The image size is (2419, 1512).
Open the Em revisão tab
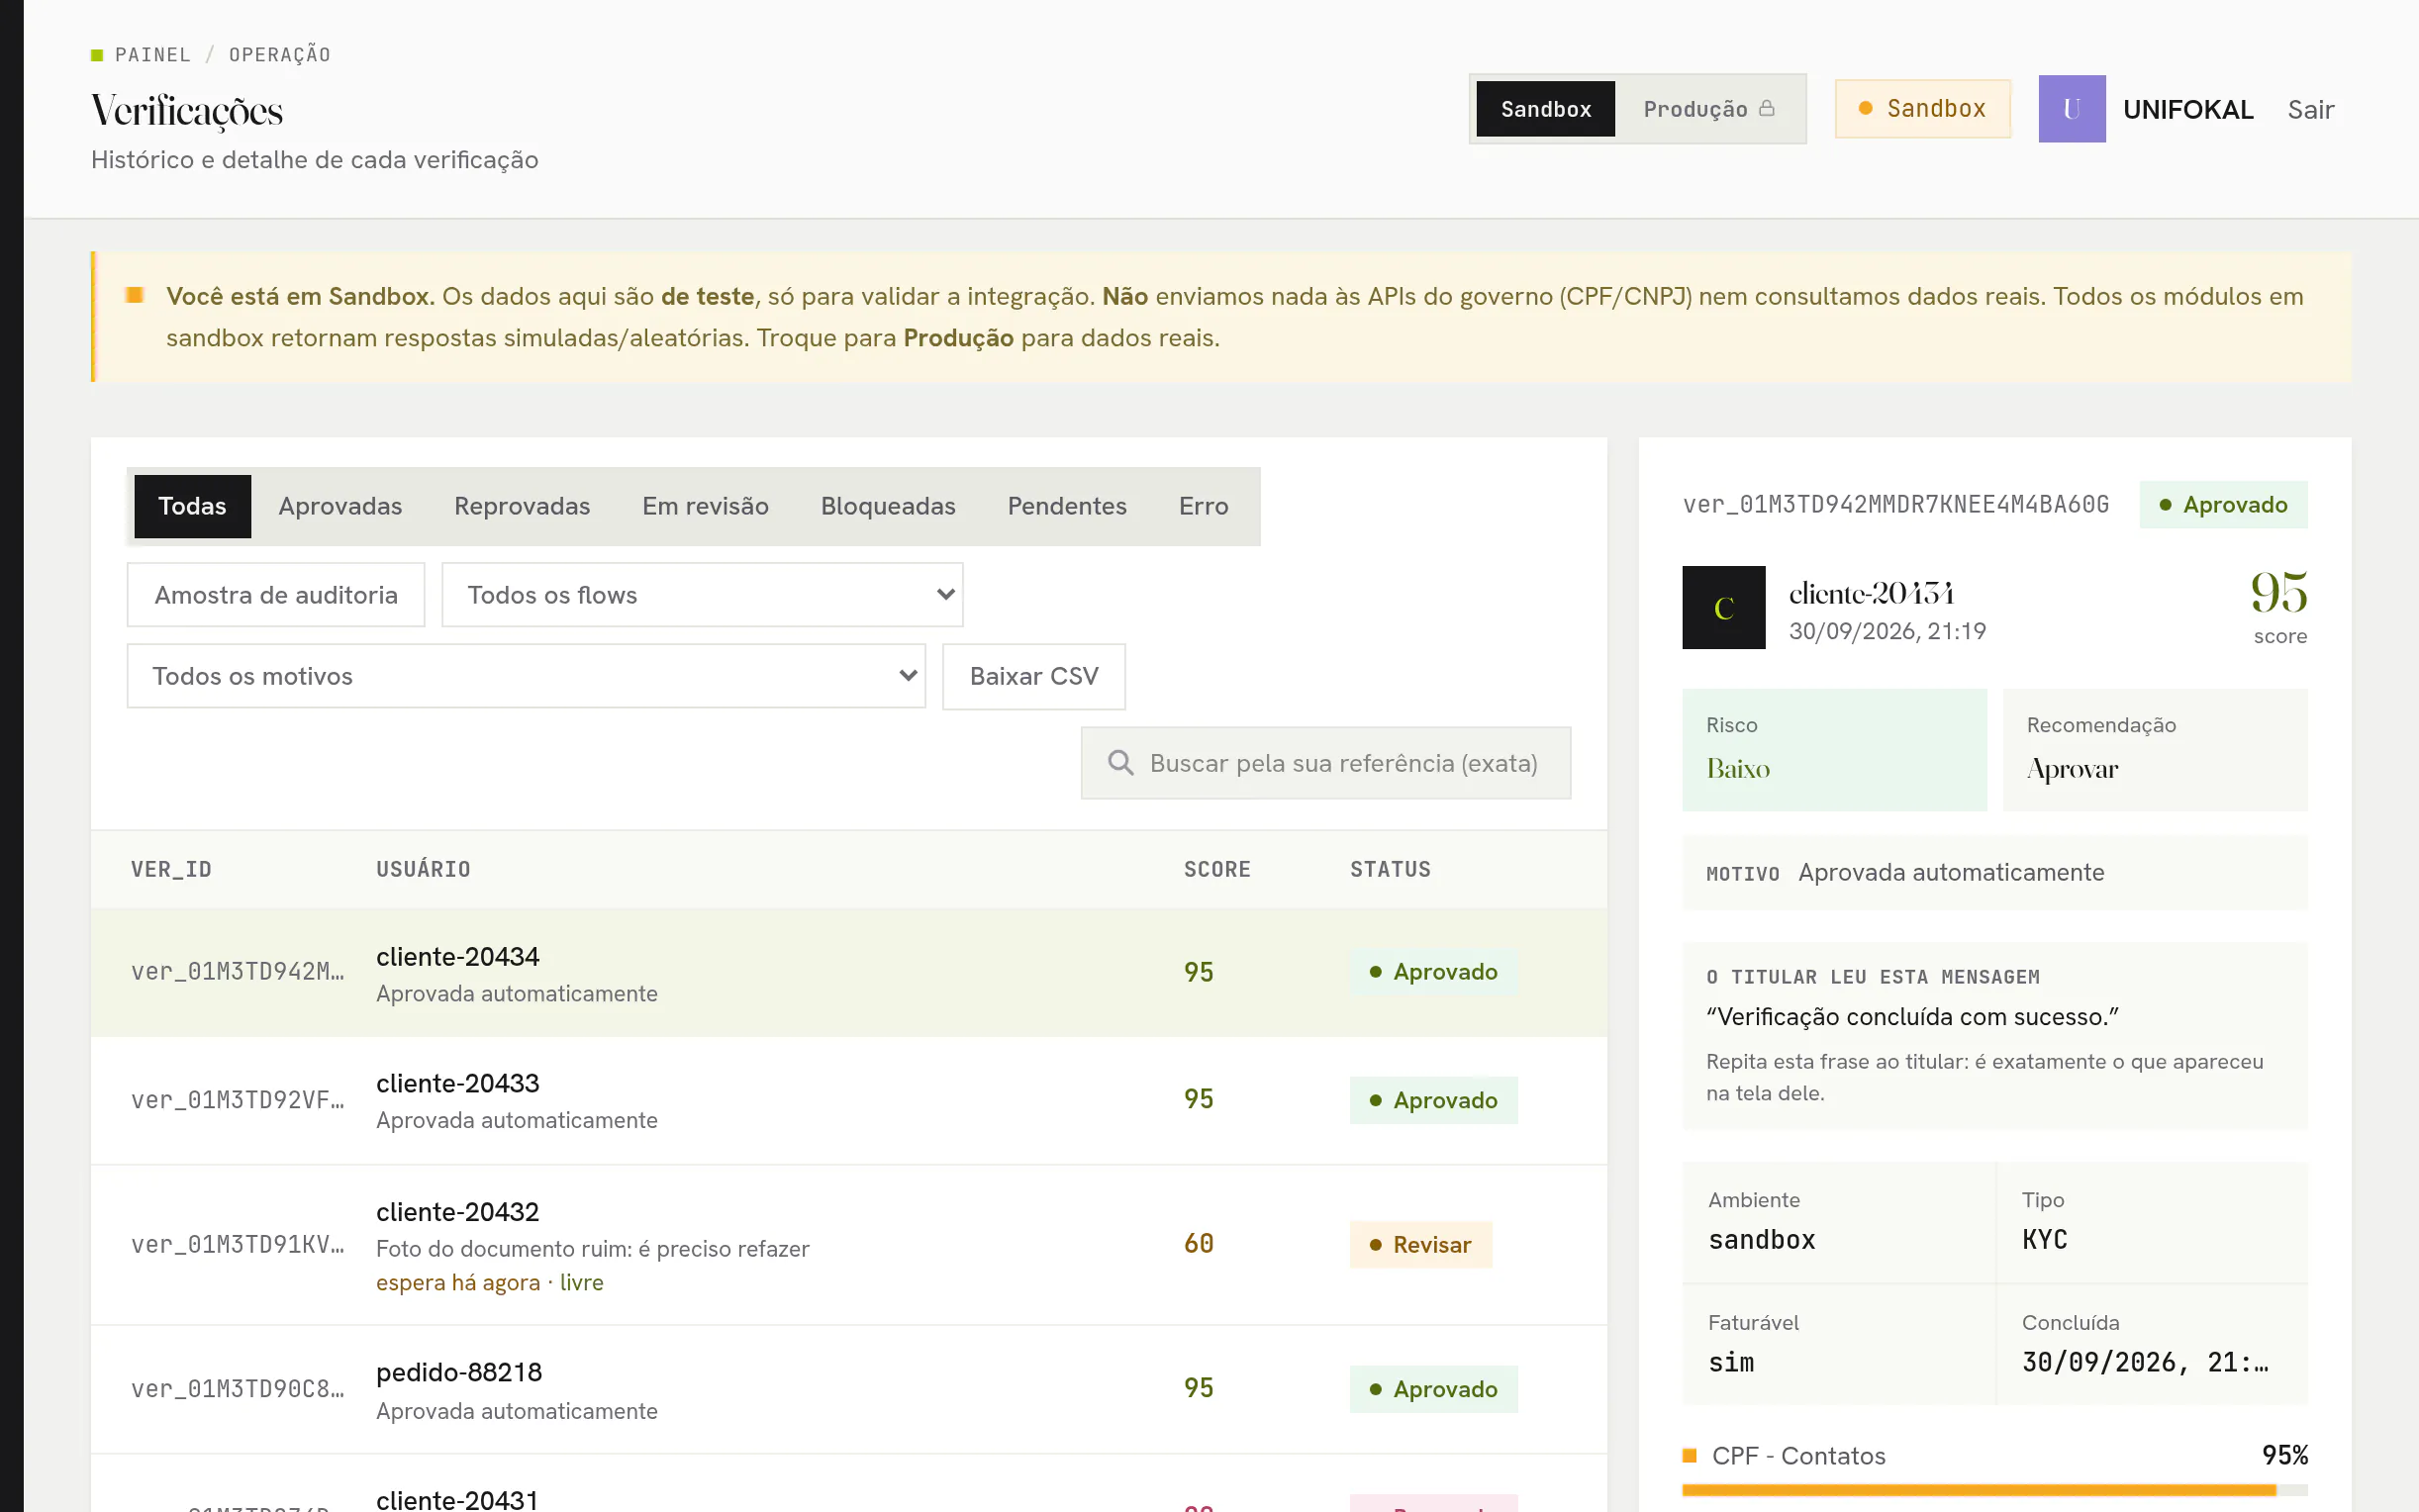(x=705, y=506)
